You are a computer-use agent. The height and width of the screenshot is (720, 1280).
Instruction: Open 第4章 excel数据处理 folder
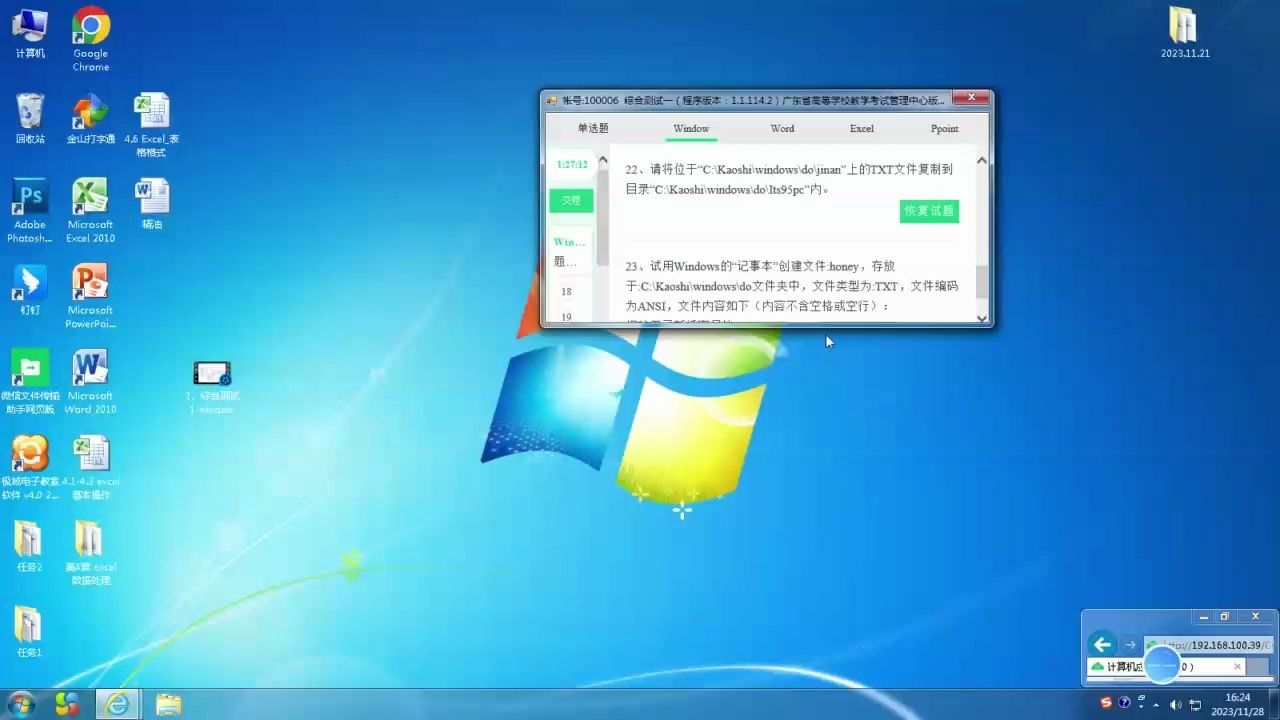[x=90, y=553]
